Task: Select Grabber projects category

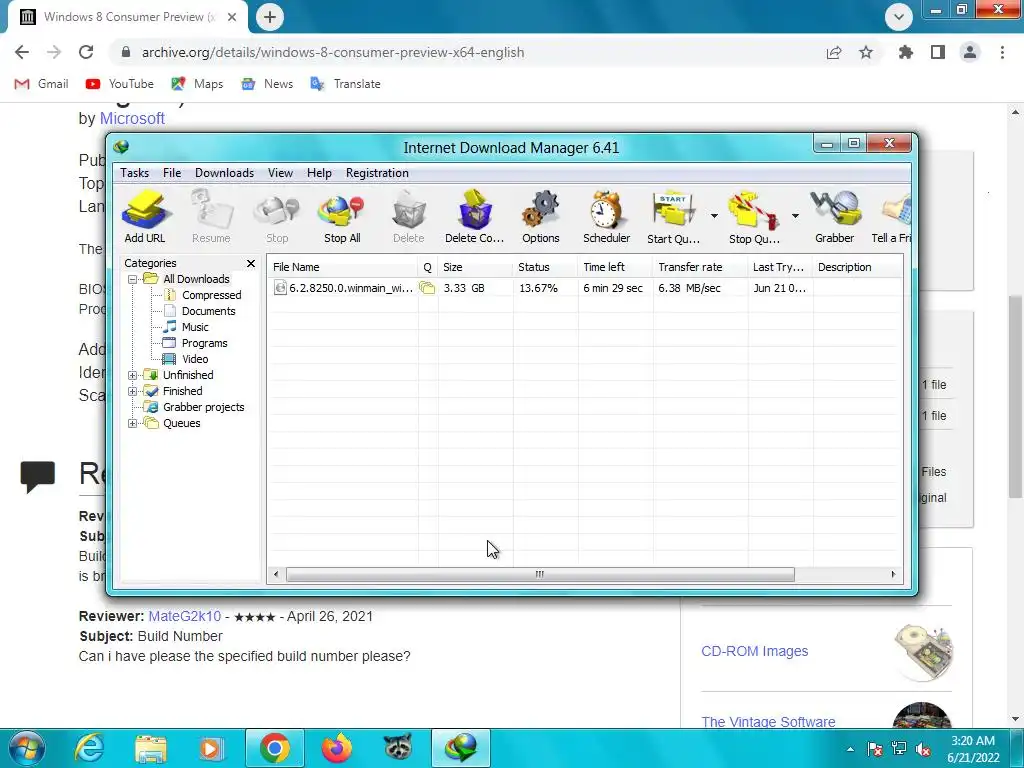Action: (x=203, y=407)
